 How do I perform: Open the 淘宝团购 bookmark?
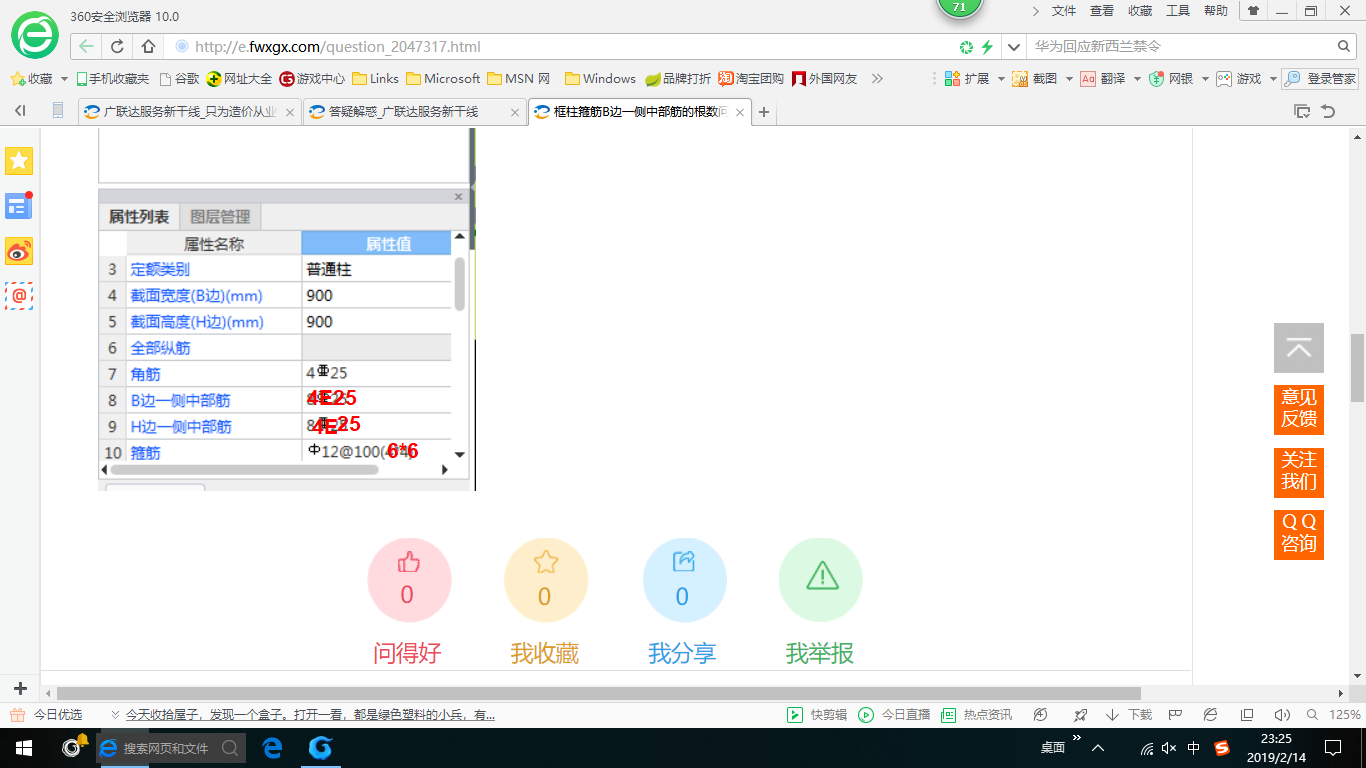[x=751, y=79]
